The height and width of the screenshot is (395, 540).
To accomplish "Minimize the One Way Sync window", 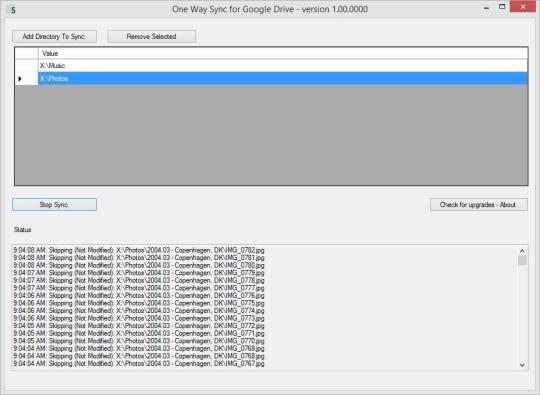I will [x=486, y=8].
